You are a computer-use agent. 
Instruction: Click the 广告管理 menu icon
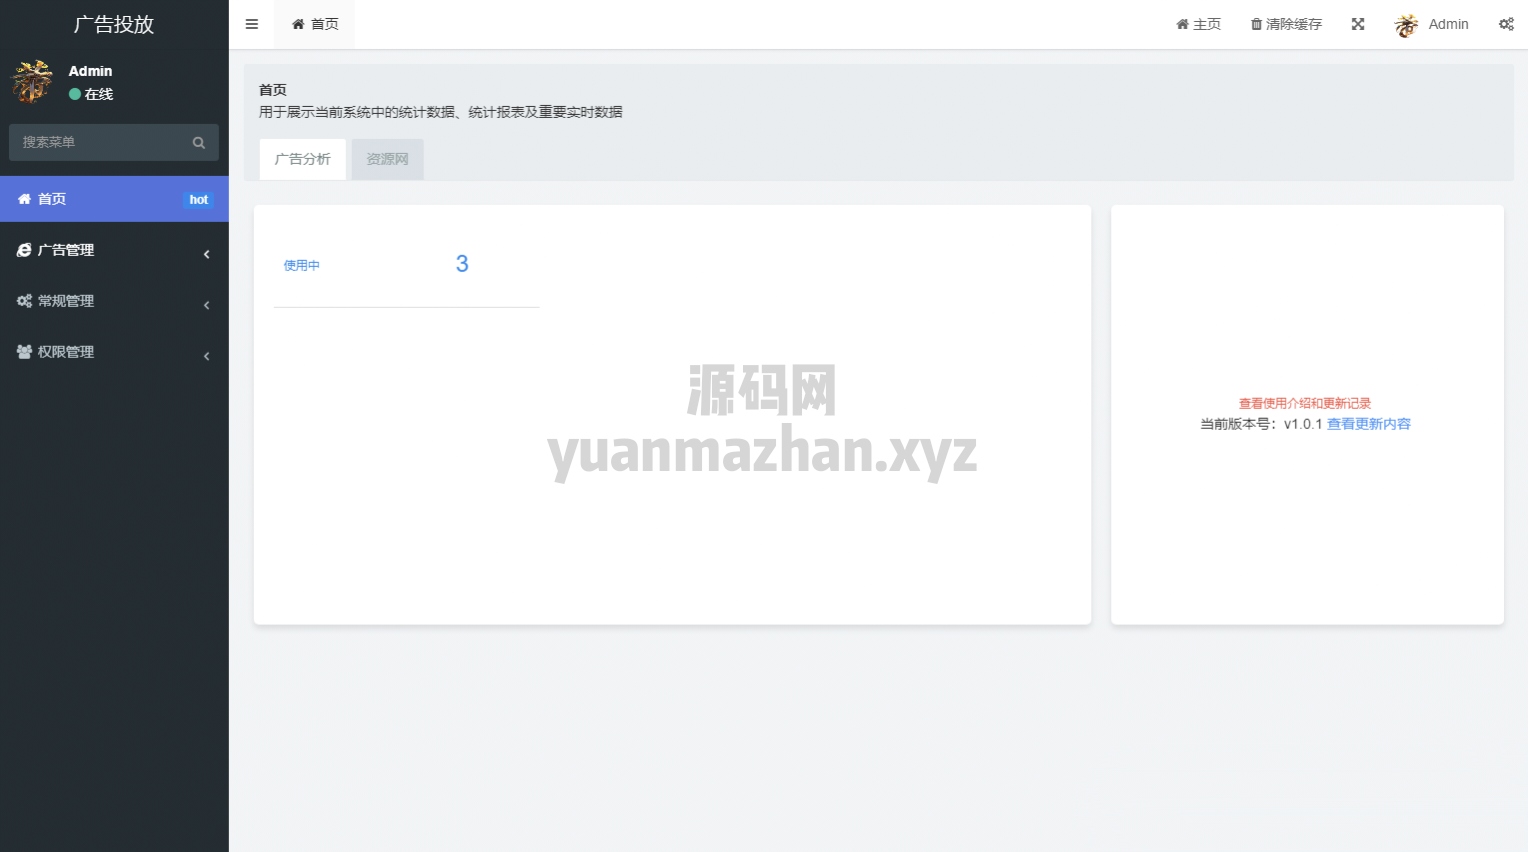point(24,250)
